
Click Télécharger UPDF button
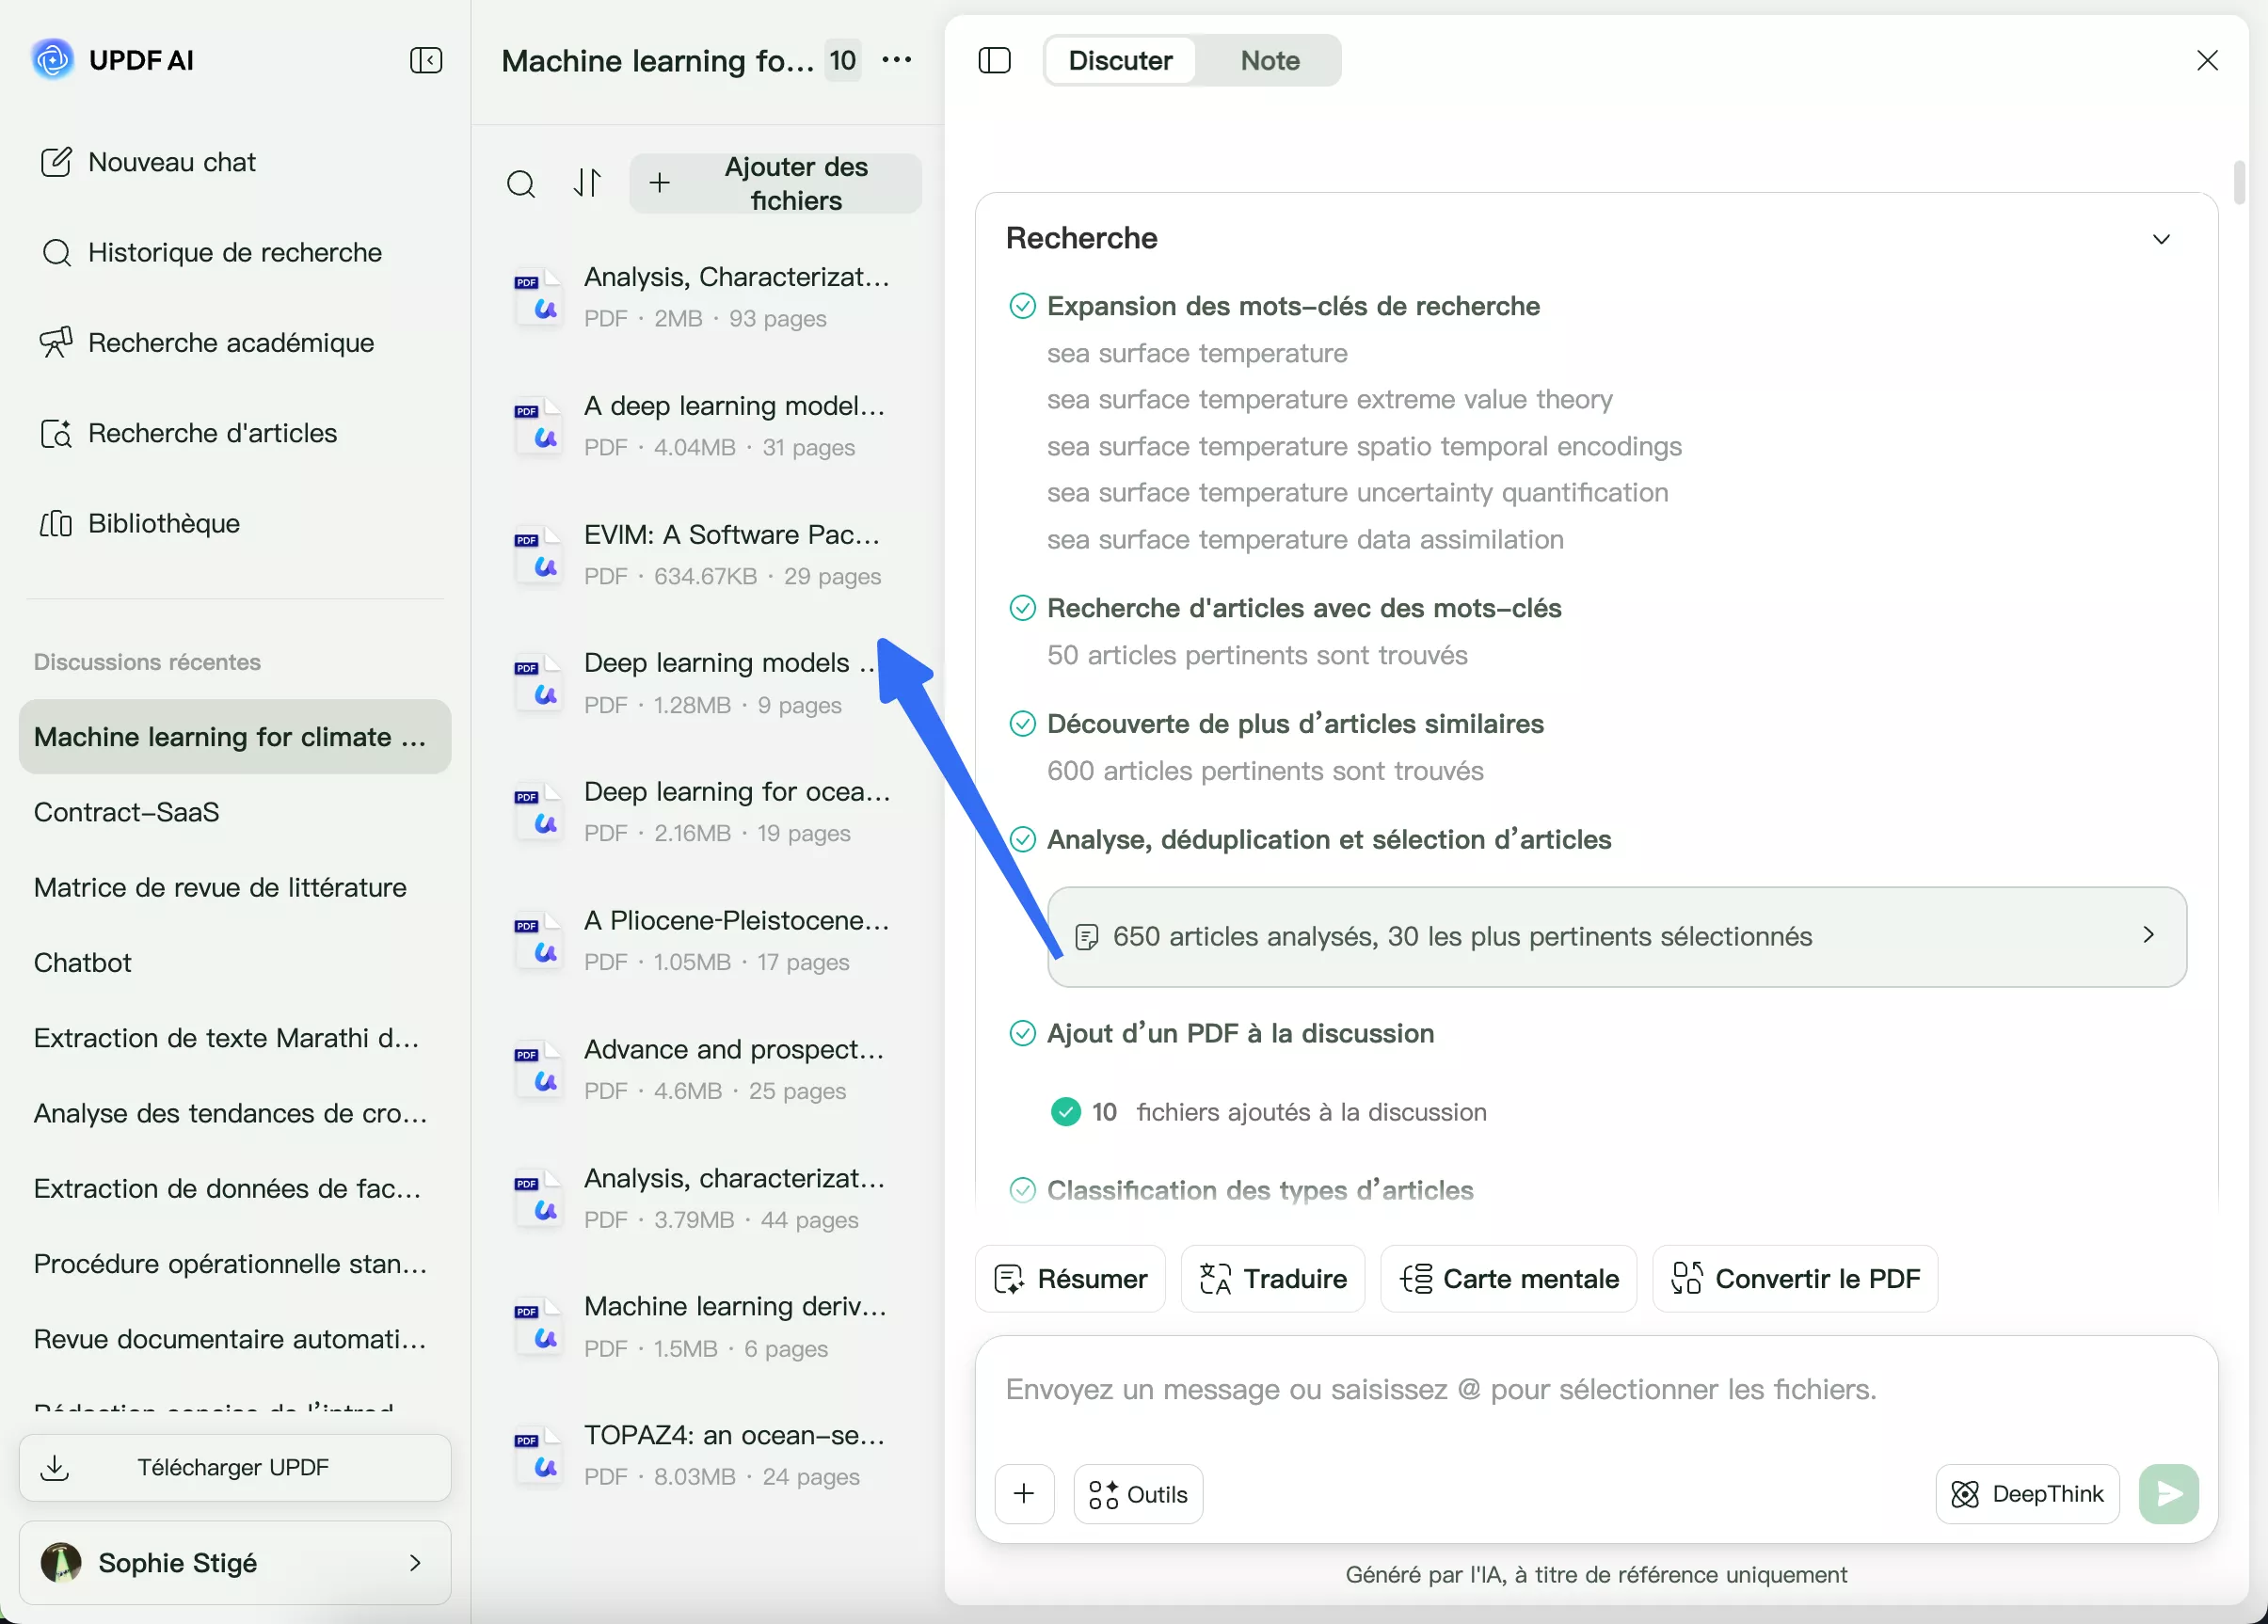tap(235, 1467)
